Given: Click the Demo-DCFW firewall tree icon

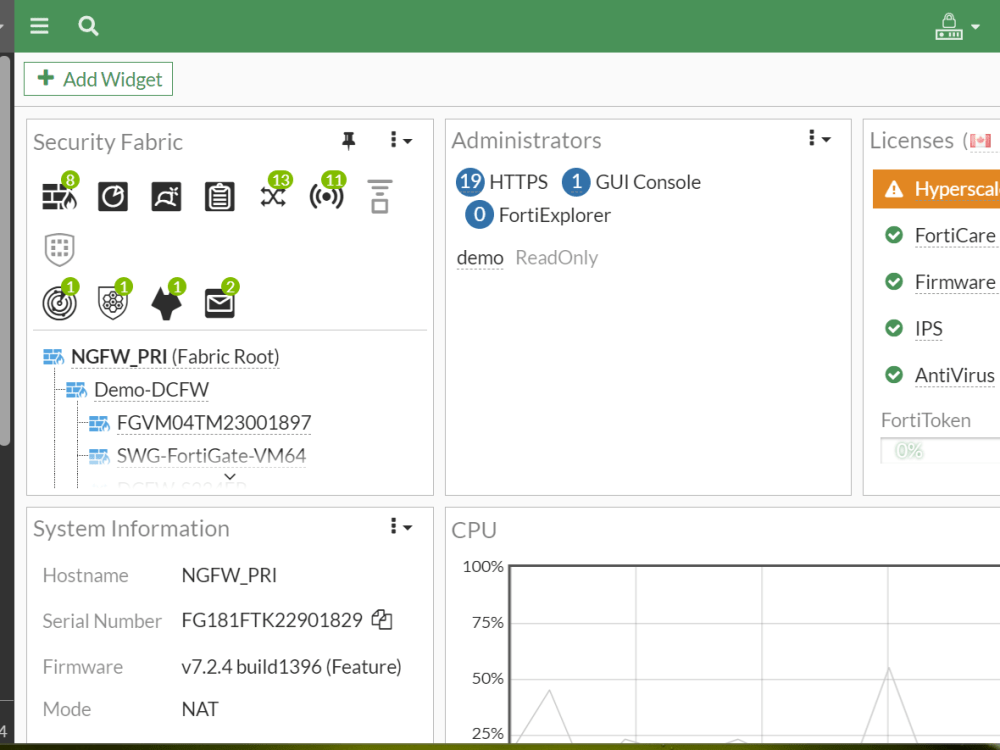Looking at the screenshot, I should [77, 390].
